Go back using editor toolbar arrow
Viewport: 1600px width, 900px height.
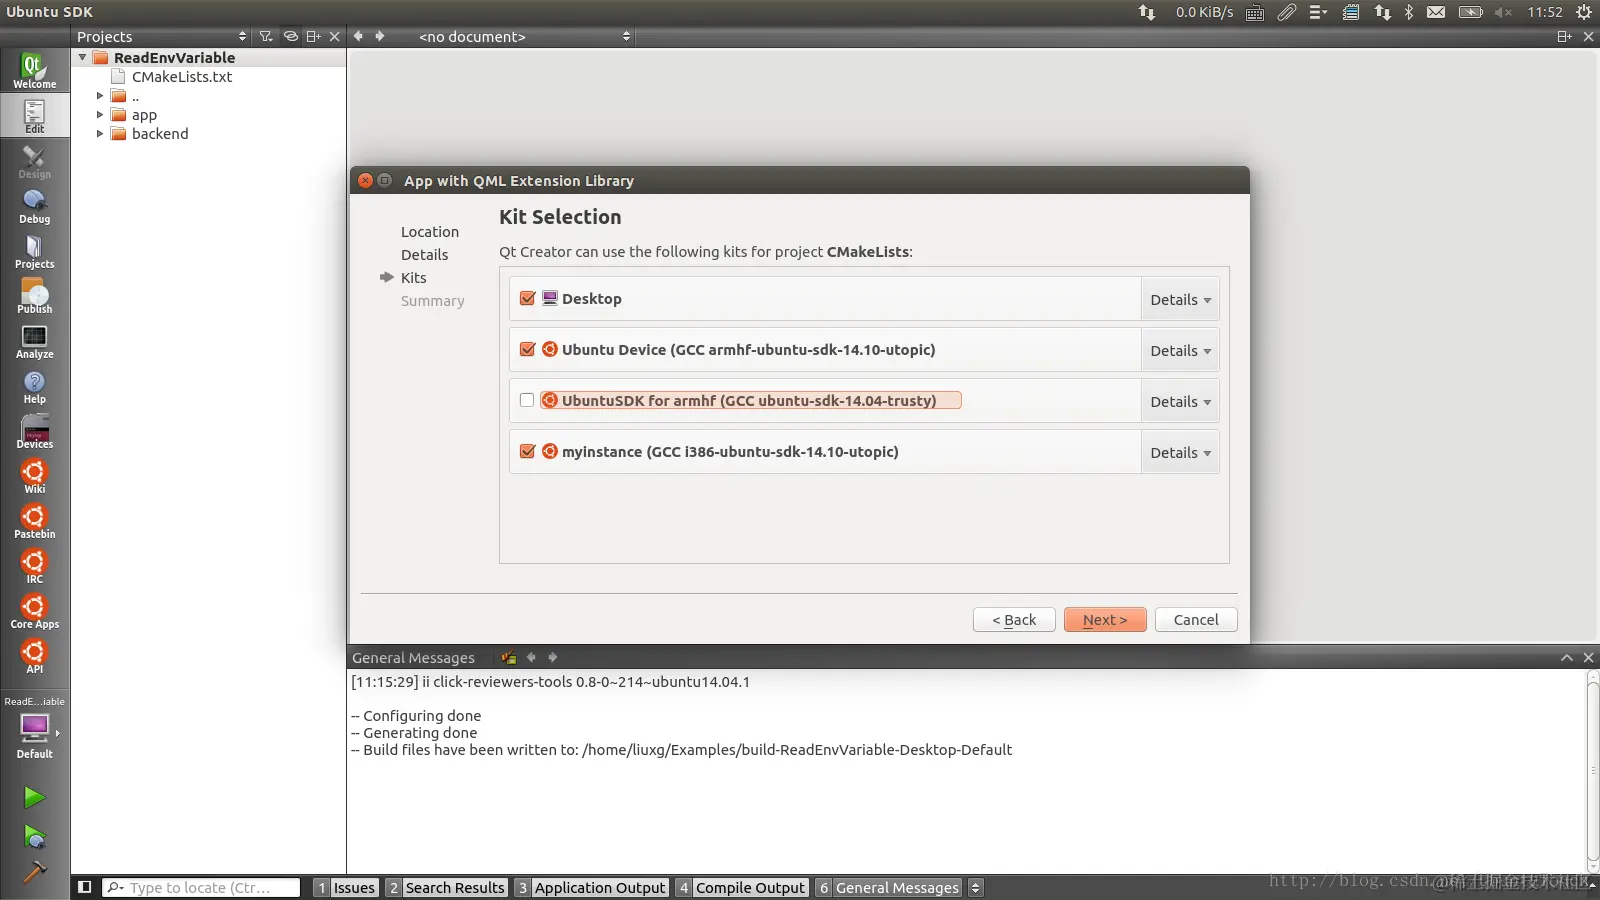pyautogui.click(x=358, y=37)
